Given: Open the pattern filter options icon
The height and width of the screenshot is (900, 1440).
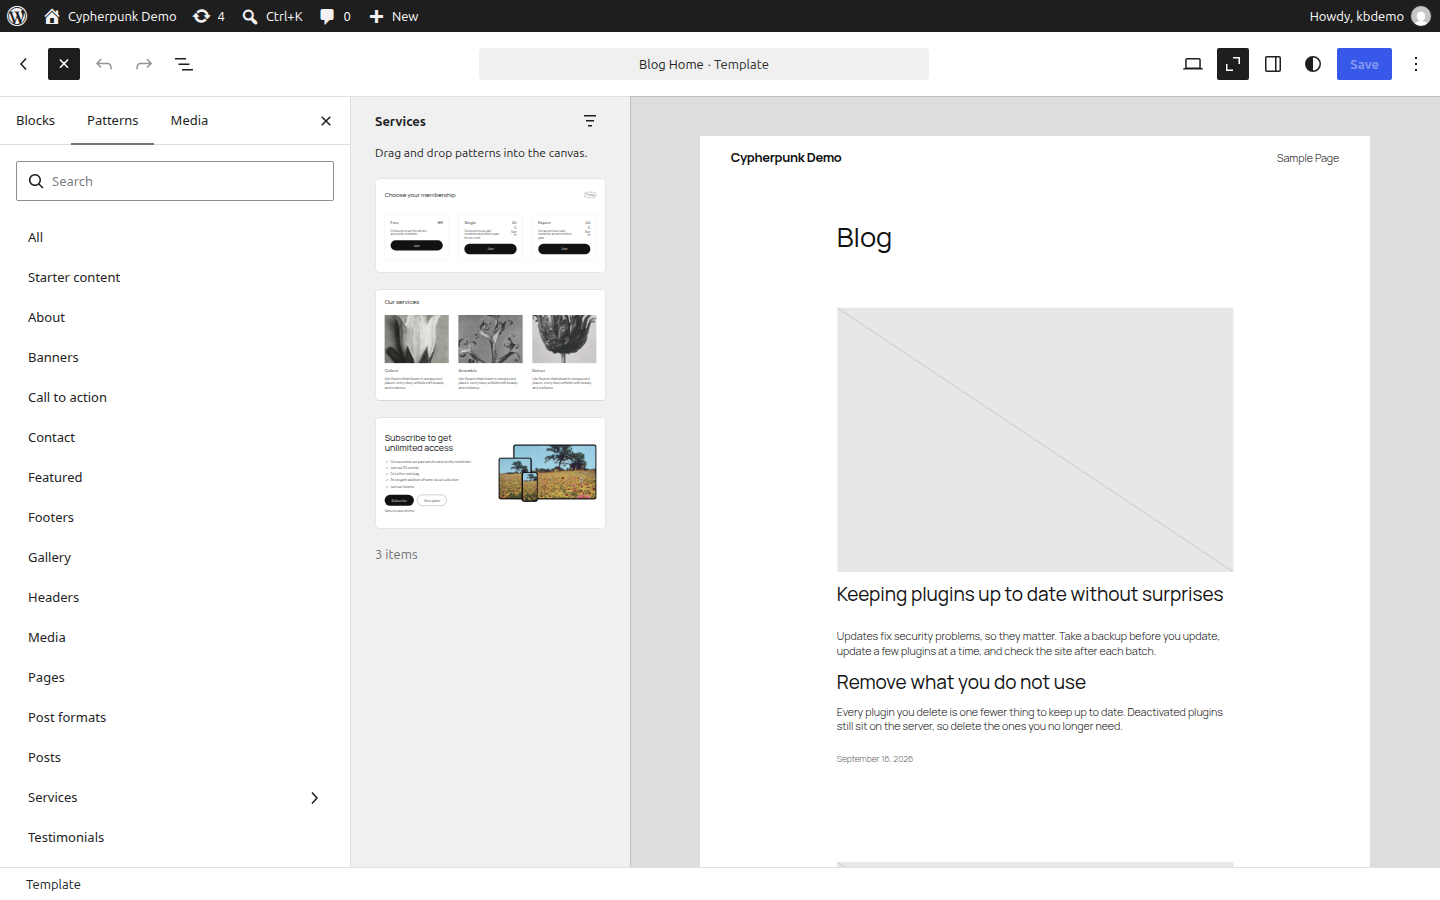Looking at the screenshot, I should pos(590,121).
